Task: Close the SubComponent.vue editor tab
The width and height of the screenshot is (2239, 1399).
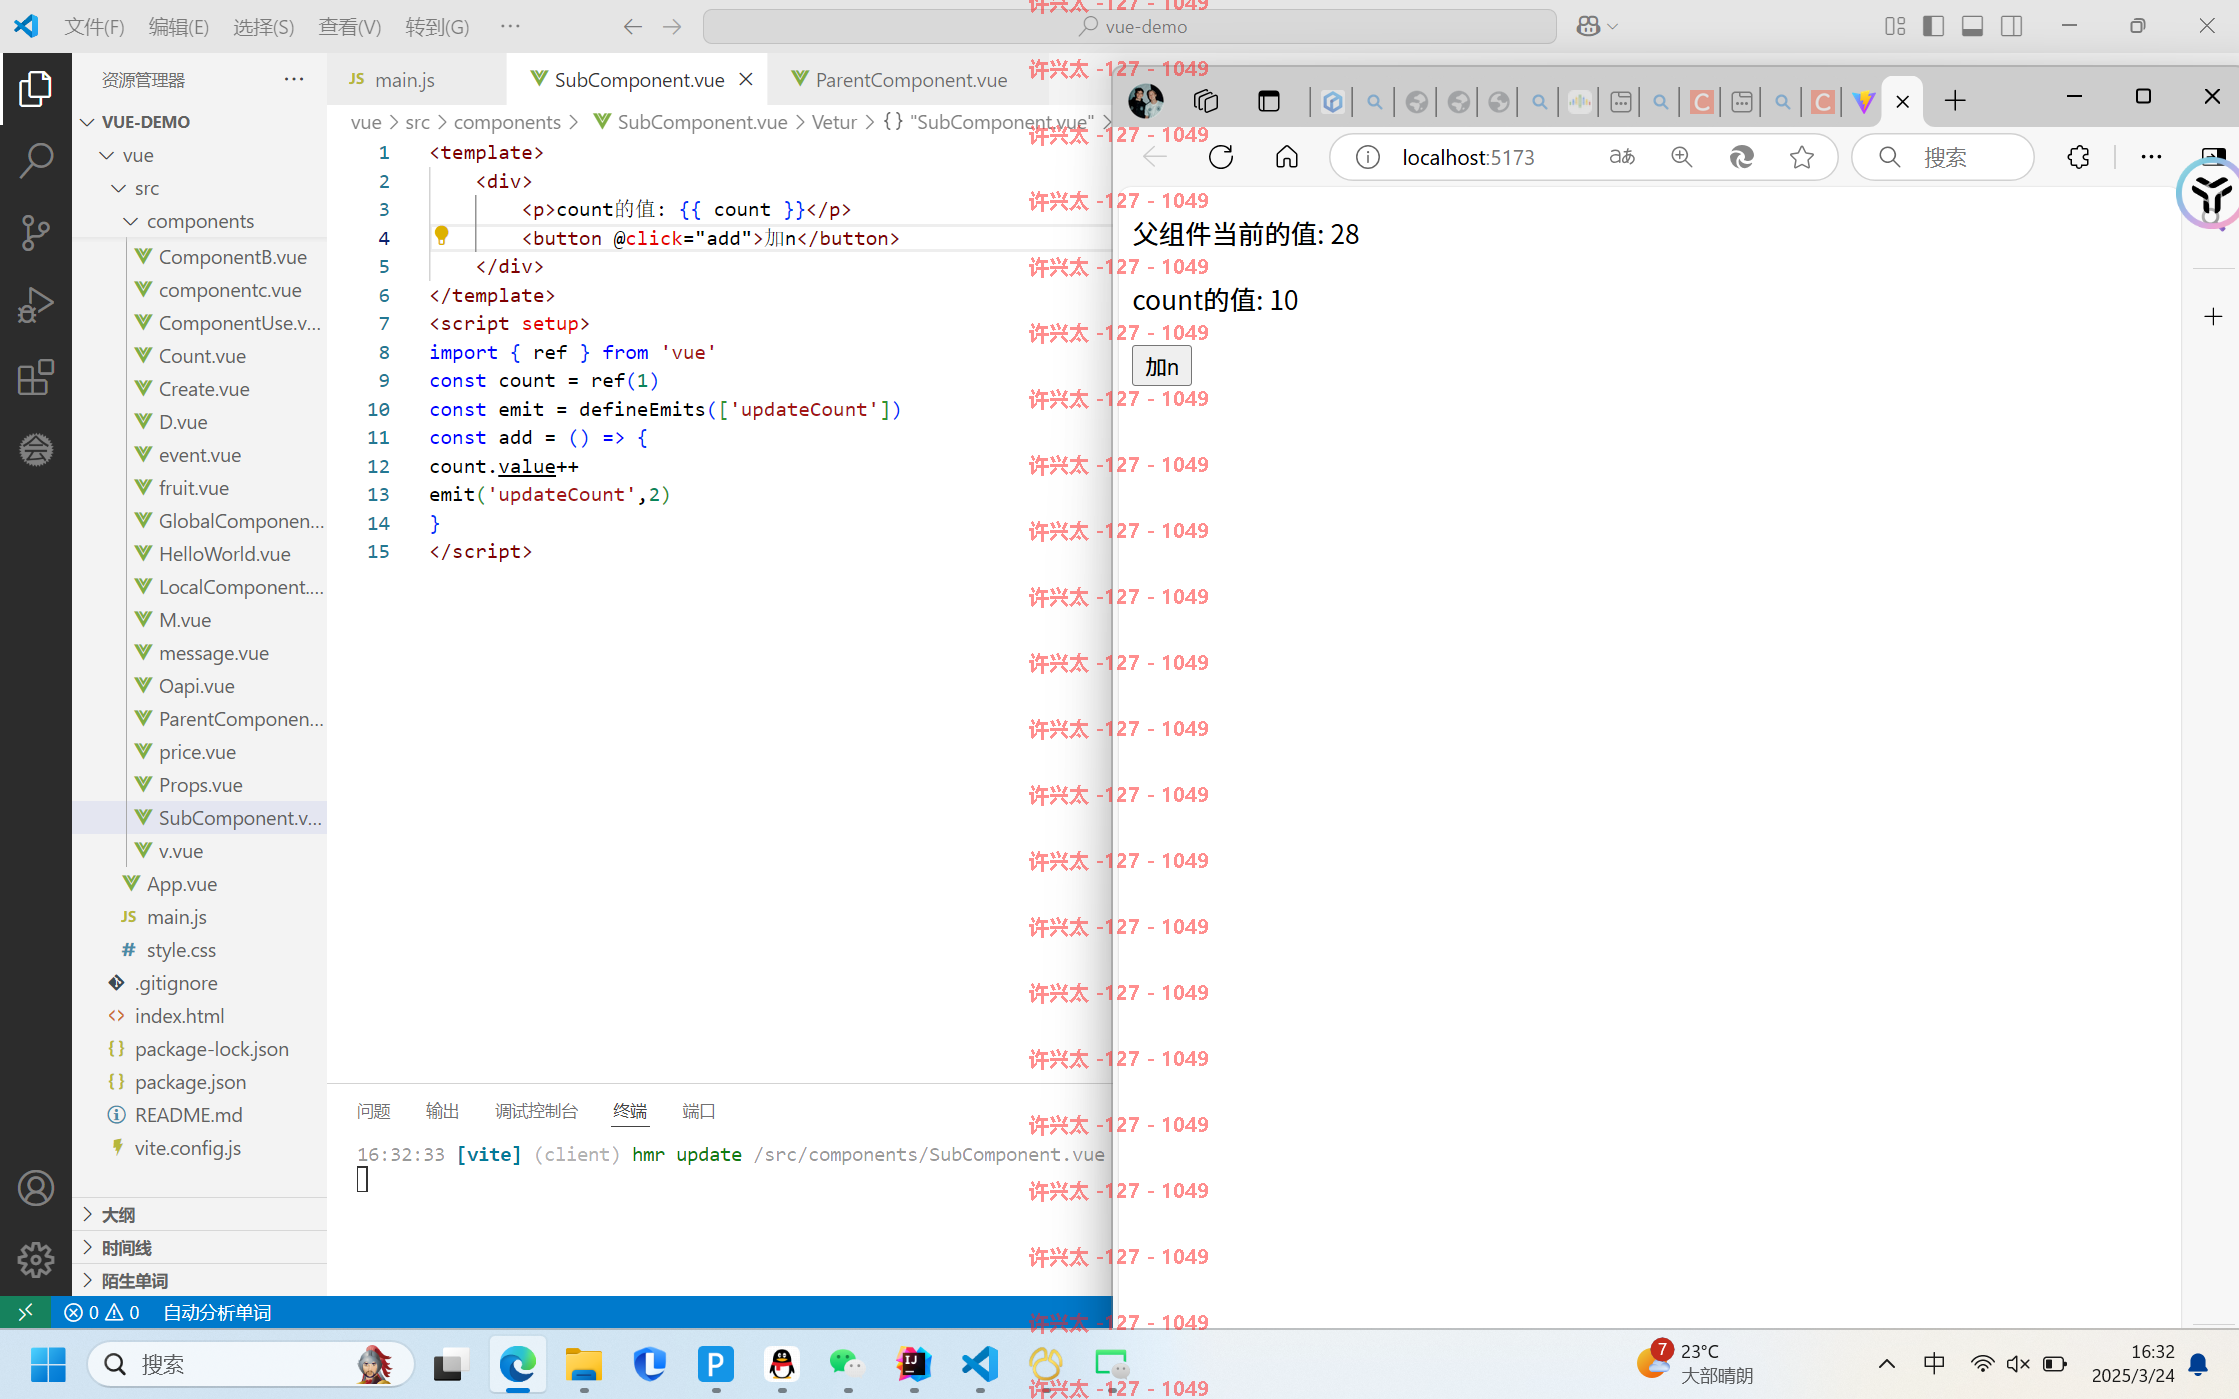Action: click(x=746, y=79)
